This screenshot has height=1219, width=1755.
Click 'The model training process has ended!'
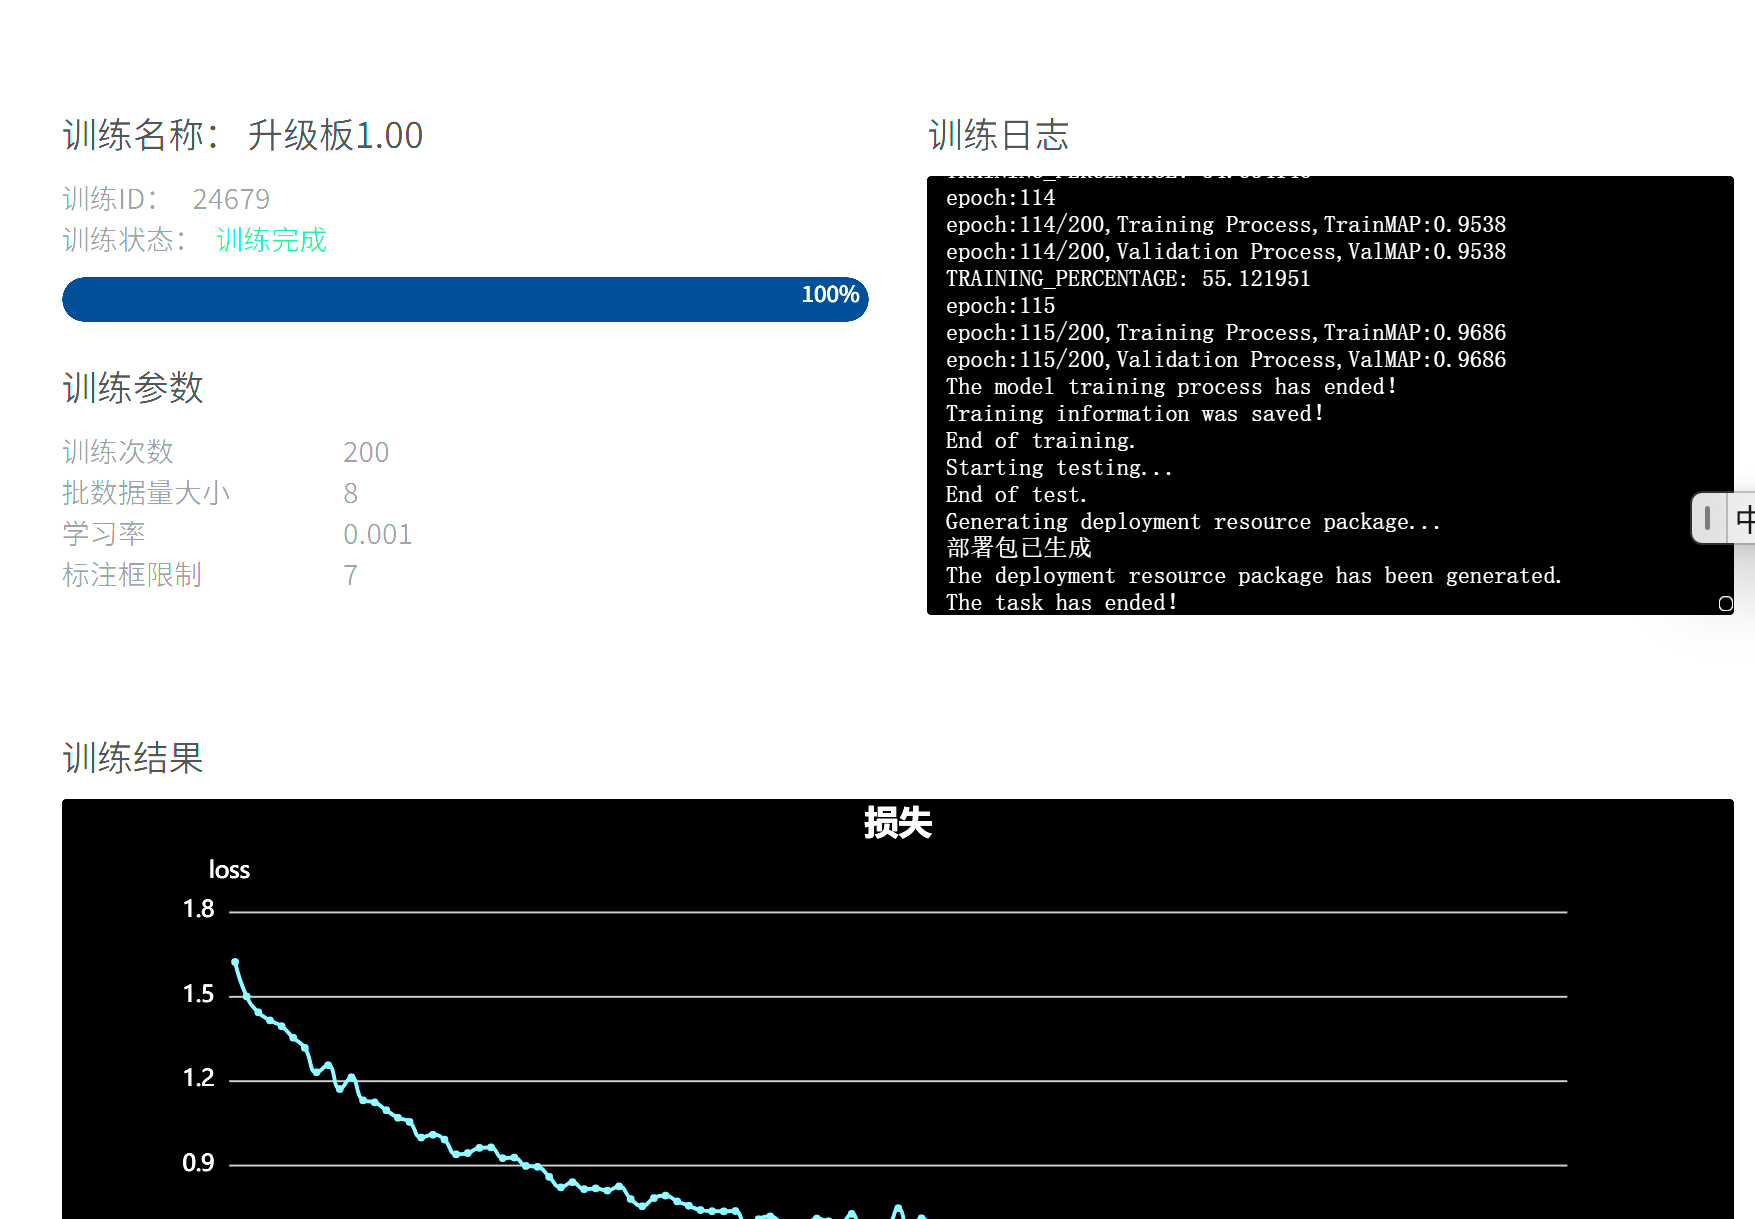(x=1172, y=387)
